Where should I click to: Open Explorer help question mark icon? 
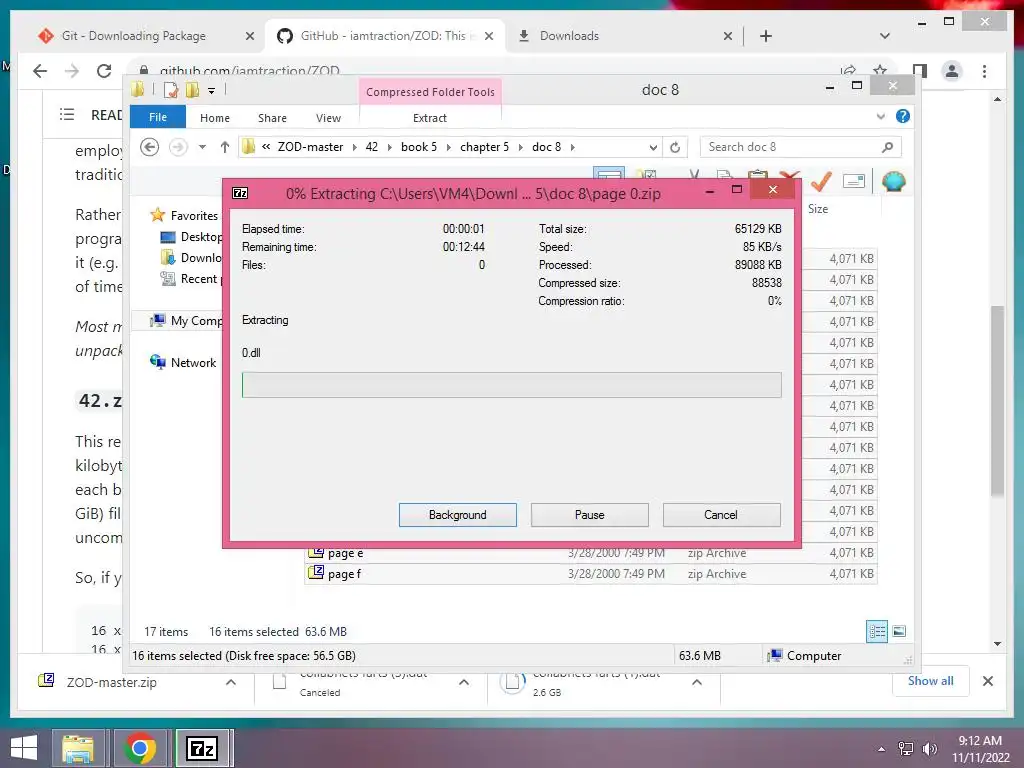coord(903,116)
